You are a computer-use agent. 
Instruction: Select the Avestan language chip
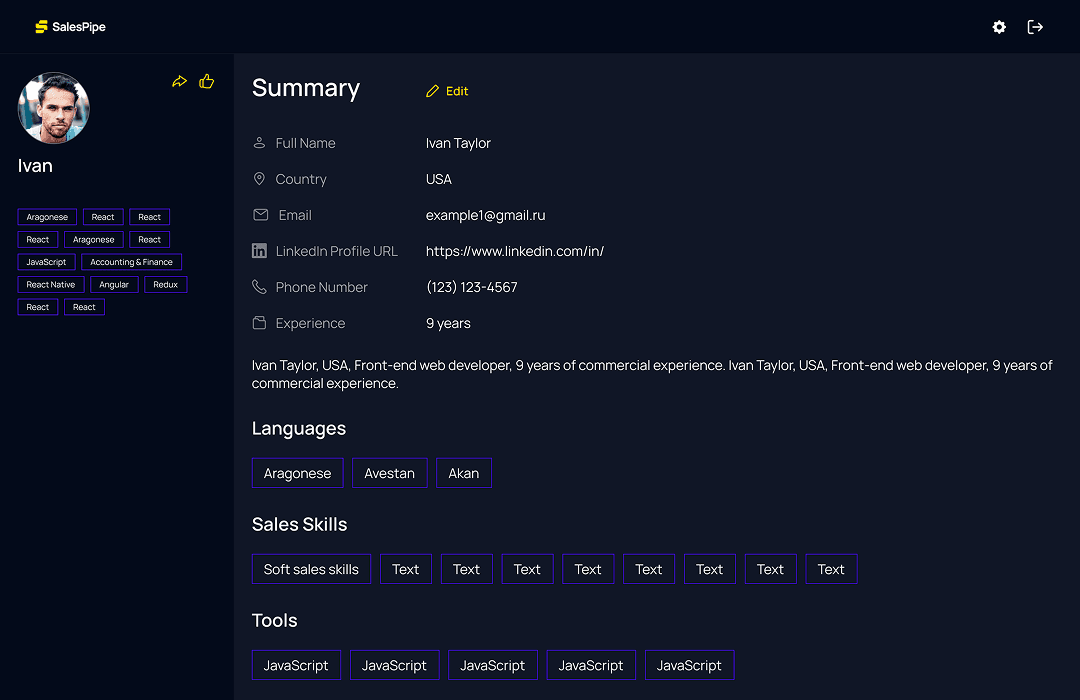click(389, 472)
